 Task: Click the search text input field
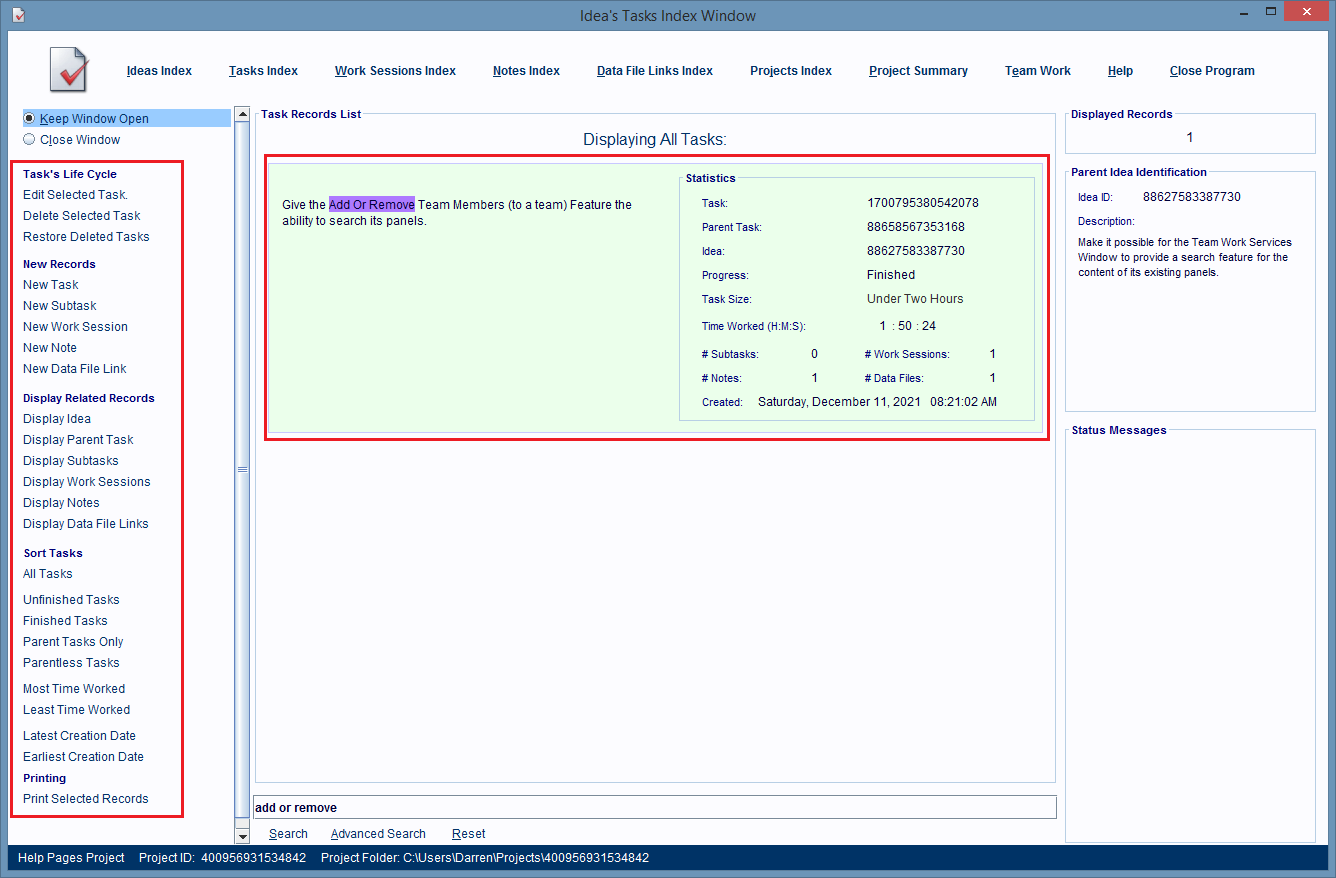click(655, 807)
